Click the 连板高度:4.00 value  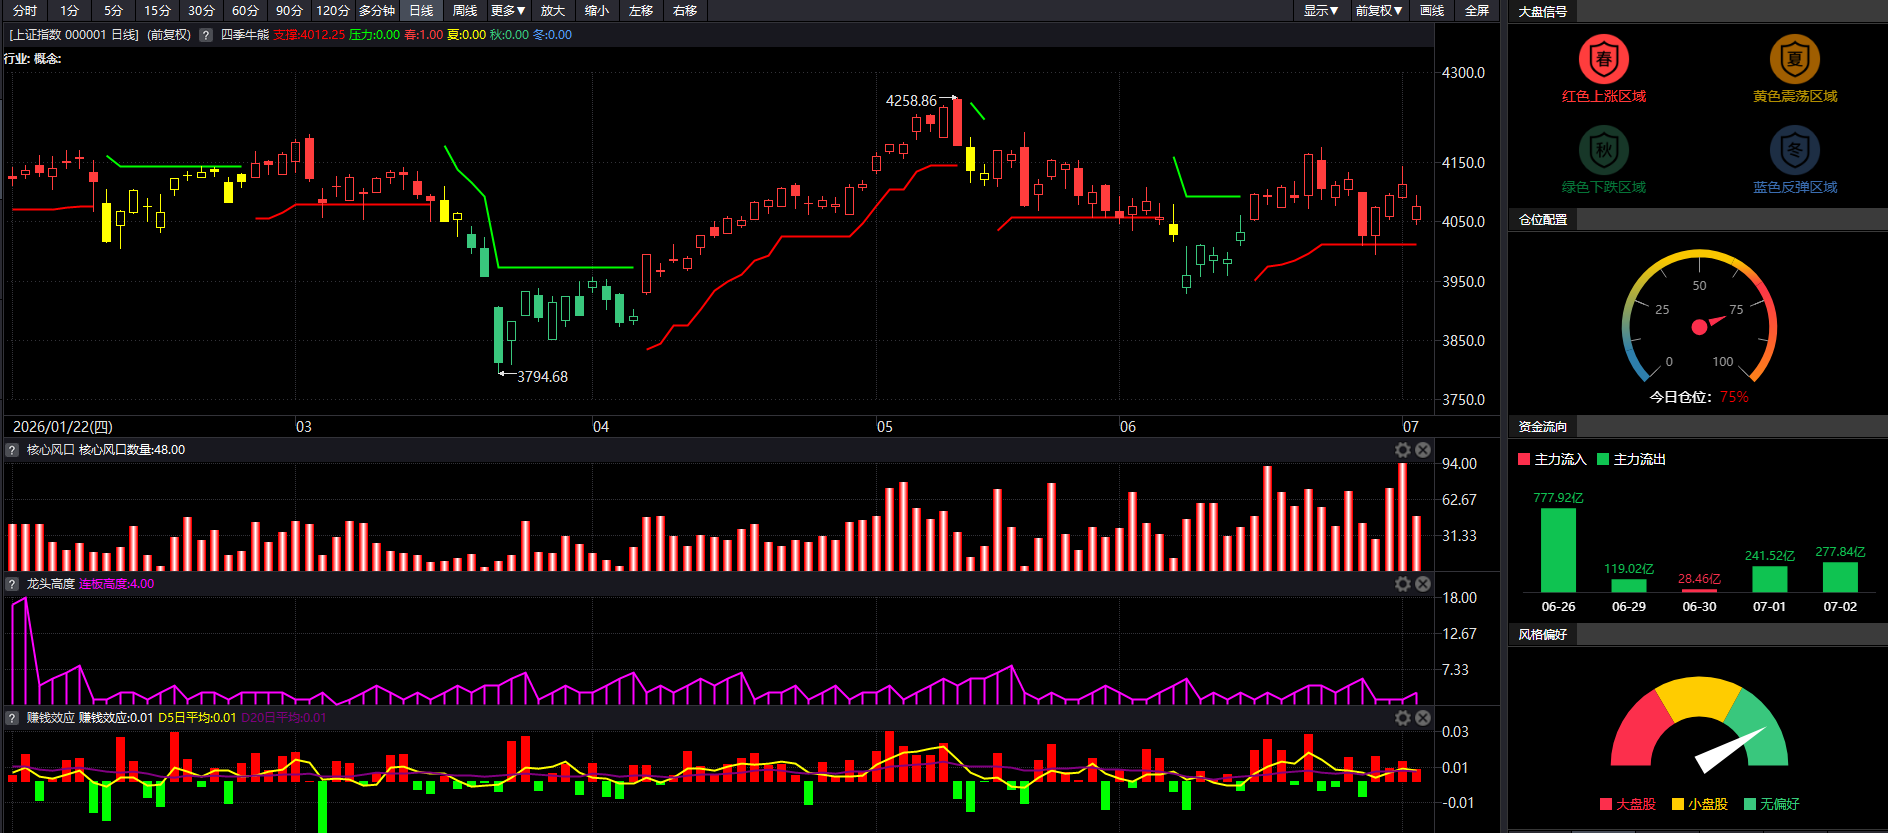[116, 584]
